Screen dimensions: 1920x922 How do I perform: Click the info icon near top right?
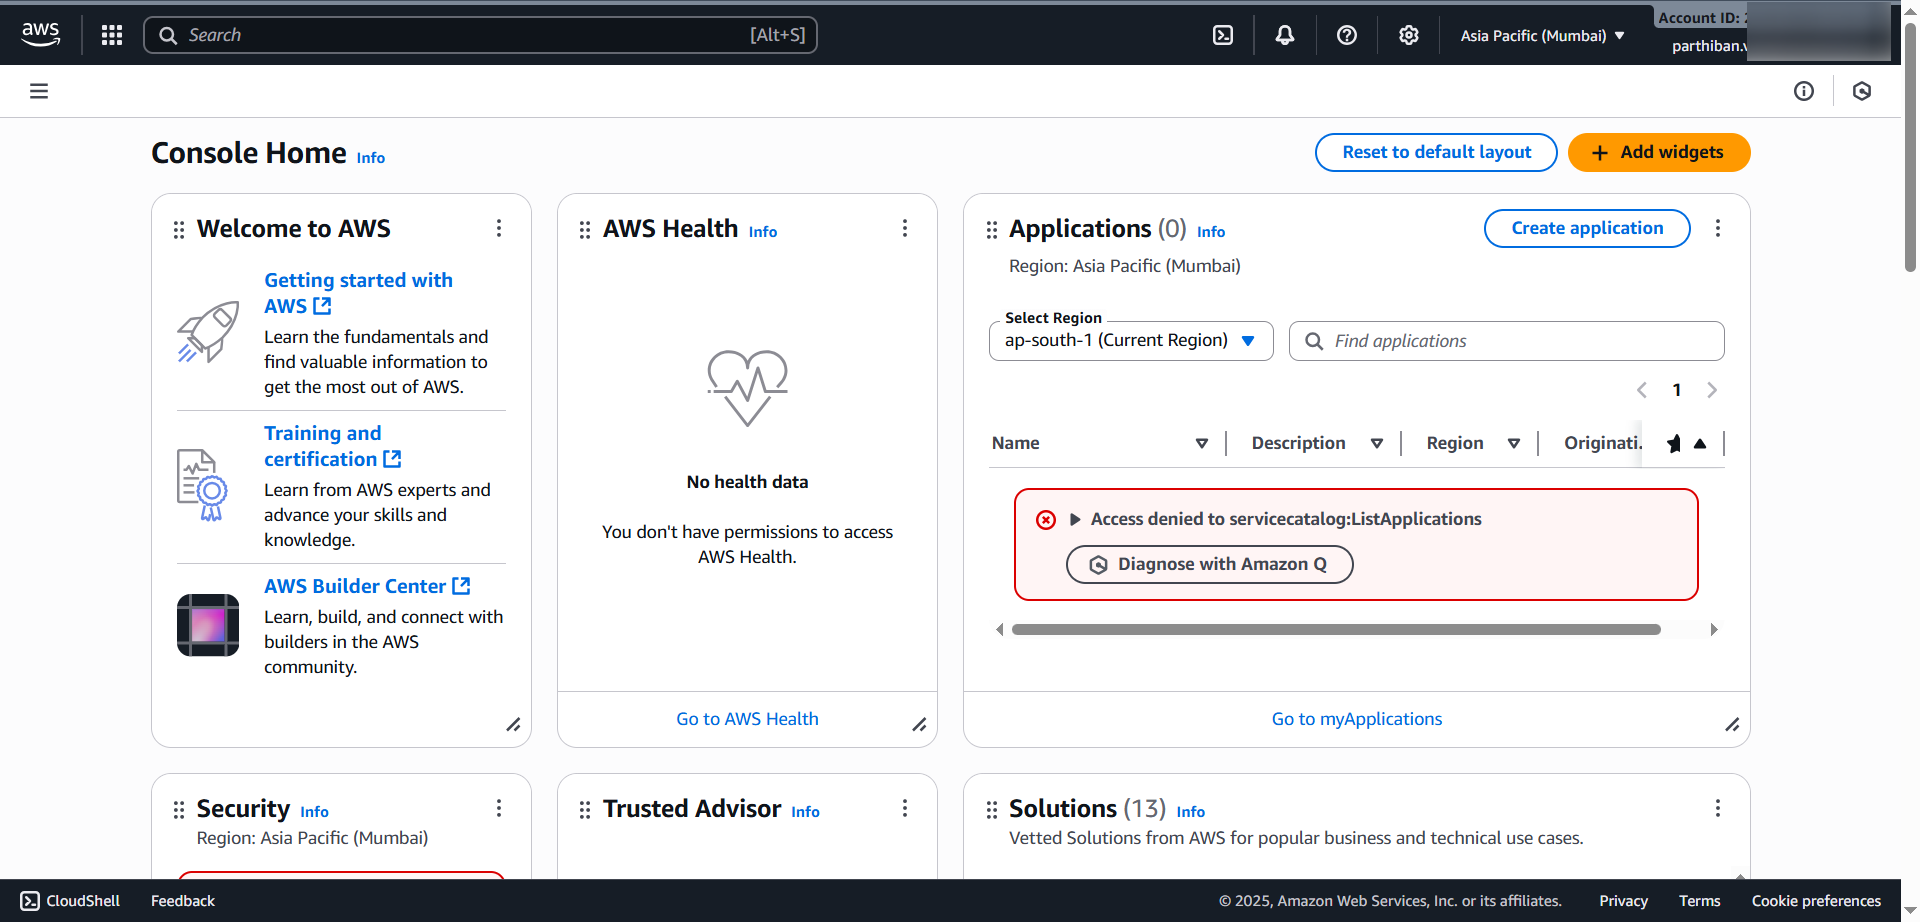pos(1804,91)
